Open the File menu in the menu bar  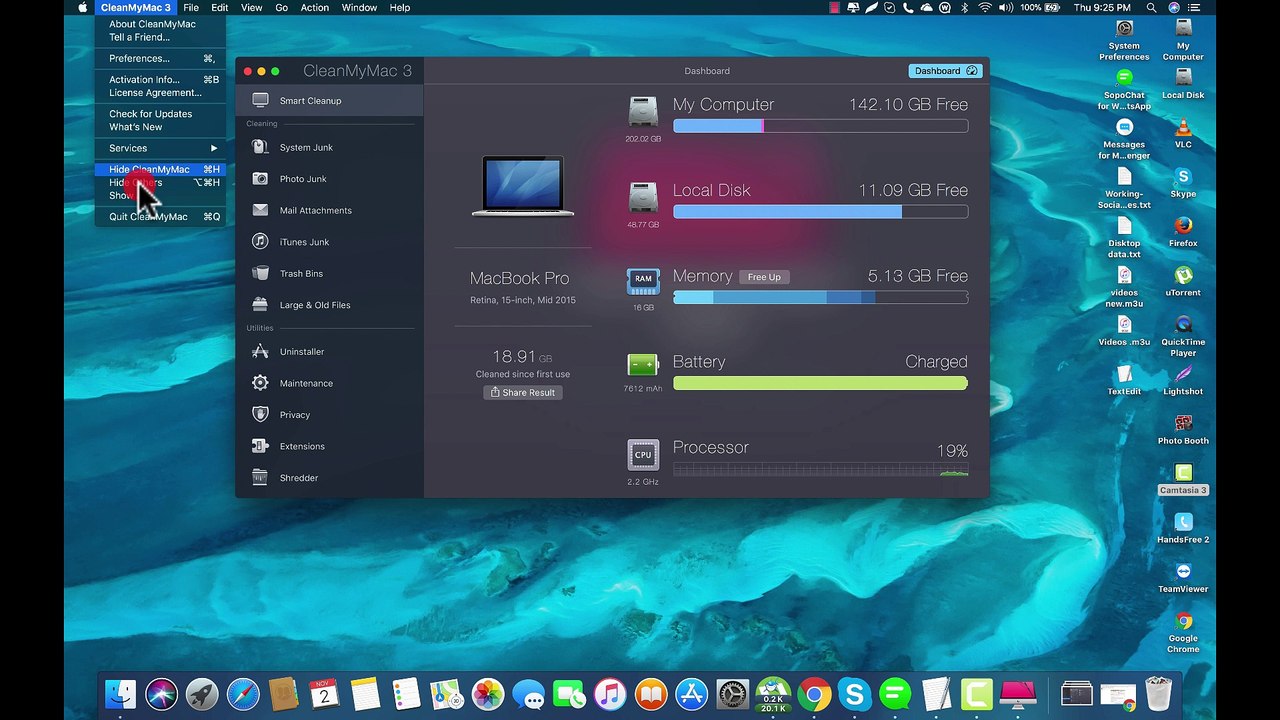pos(190,7)
